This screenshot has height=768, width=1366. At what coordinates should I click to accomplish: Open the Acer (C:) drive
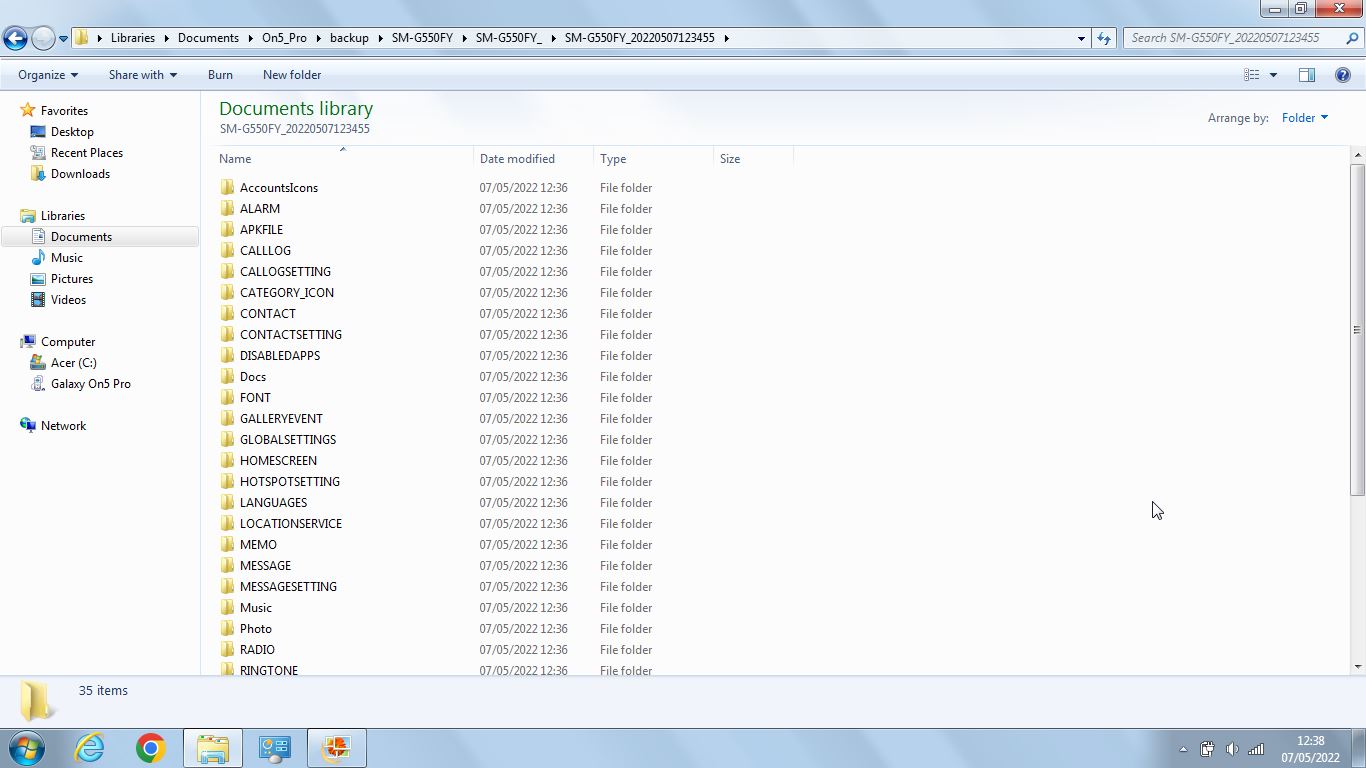tap(74, 363)
